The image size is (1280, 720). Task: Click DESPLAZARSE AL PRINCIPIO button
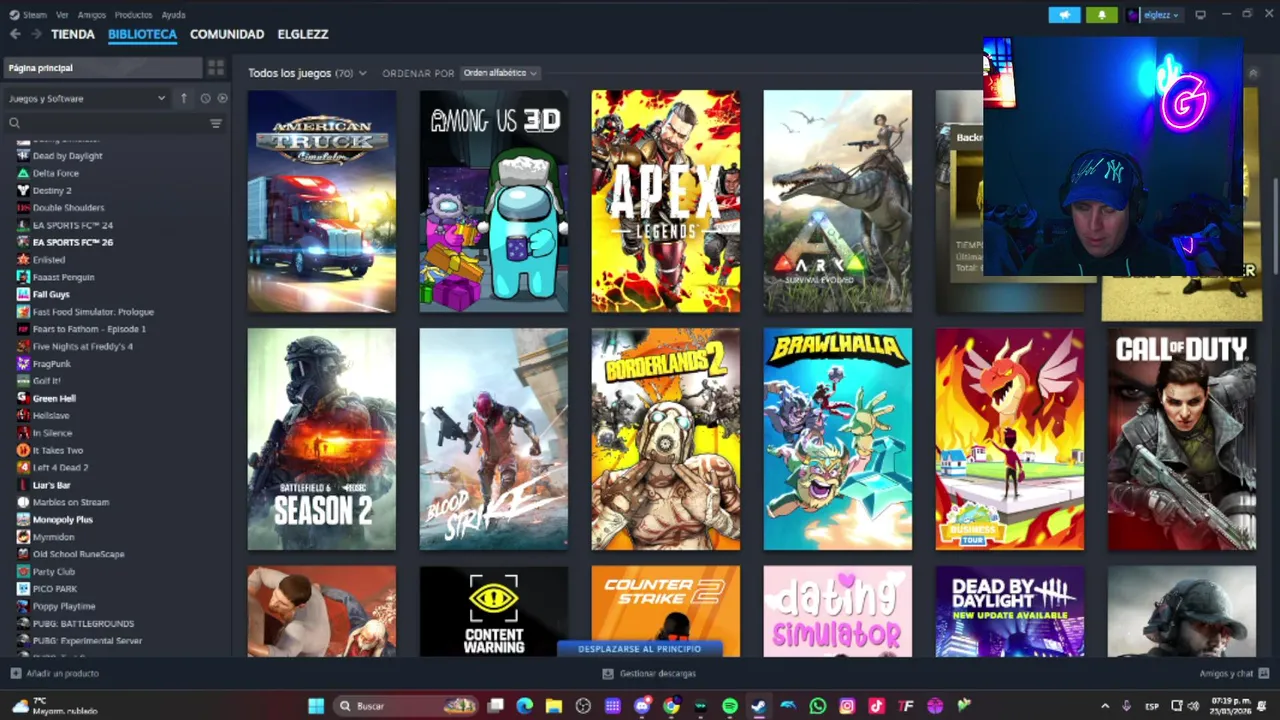tap(639, 649)
